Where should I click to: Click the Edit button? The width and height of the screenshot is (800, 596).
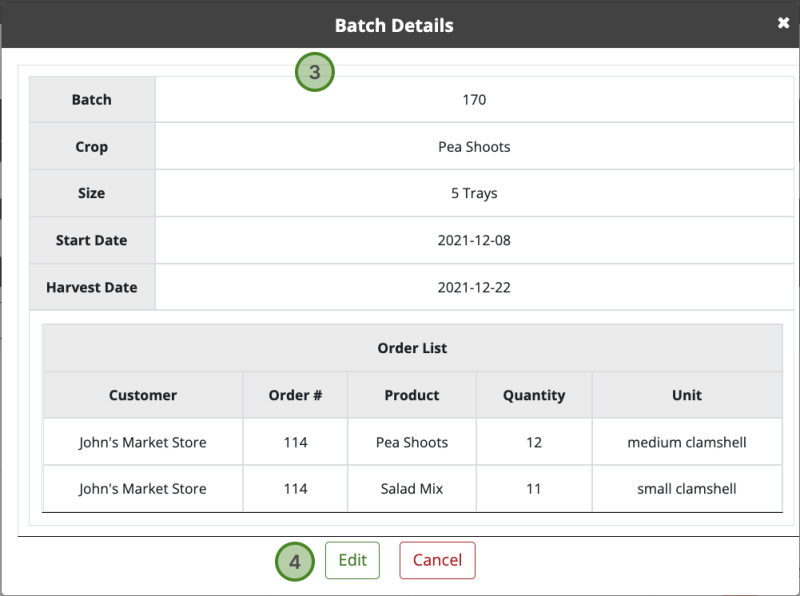tap(352, 560)
